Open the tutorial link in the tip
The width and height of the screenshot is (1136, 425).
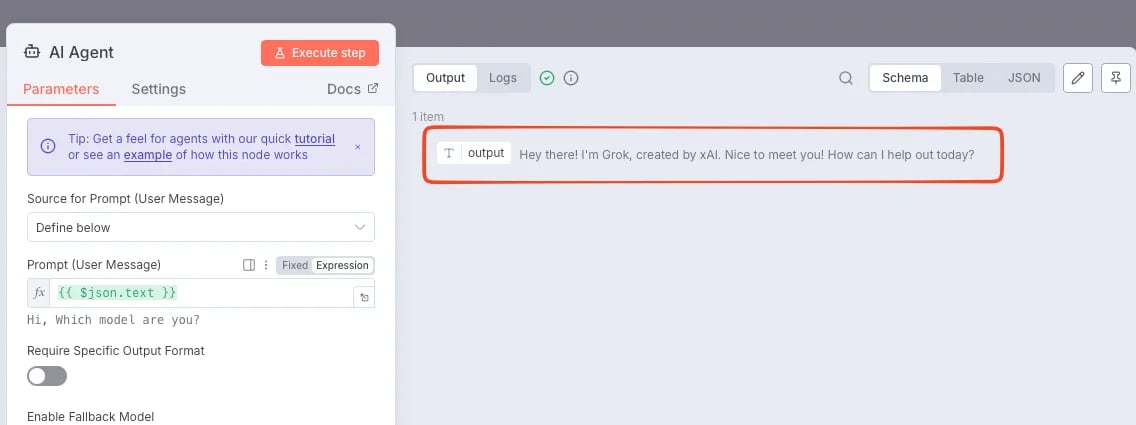click(x=314, y=139)
